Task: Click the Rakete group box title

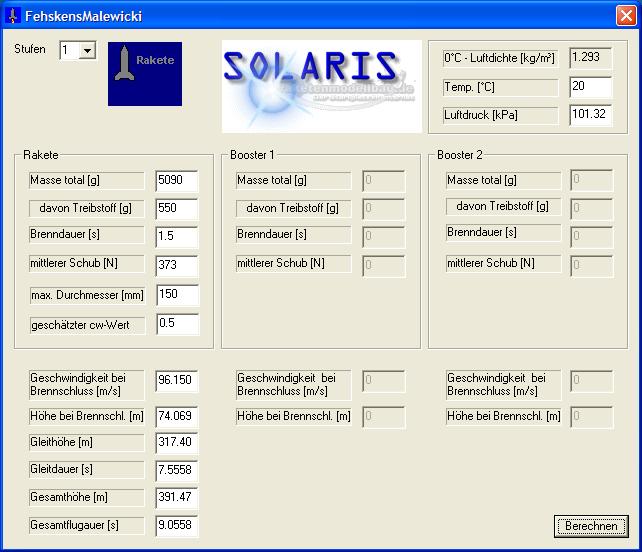Action: [41, 155]
